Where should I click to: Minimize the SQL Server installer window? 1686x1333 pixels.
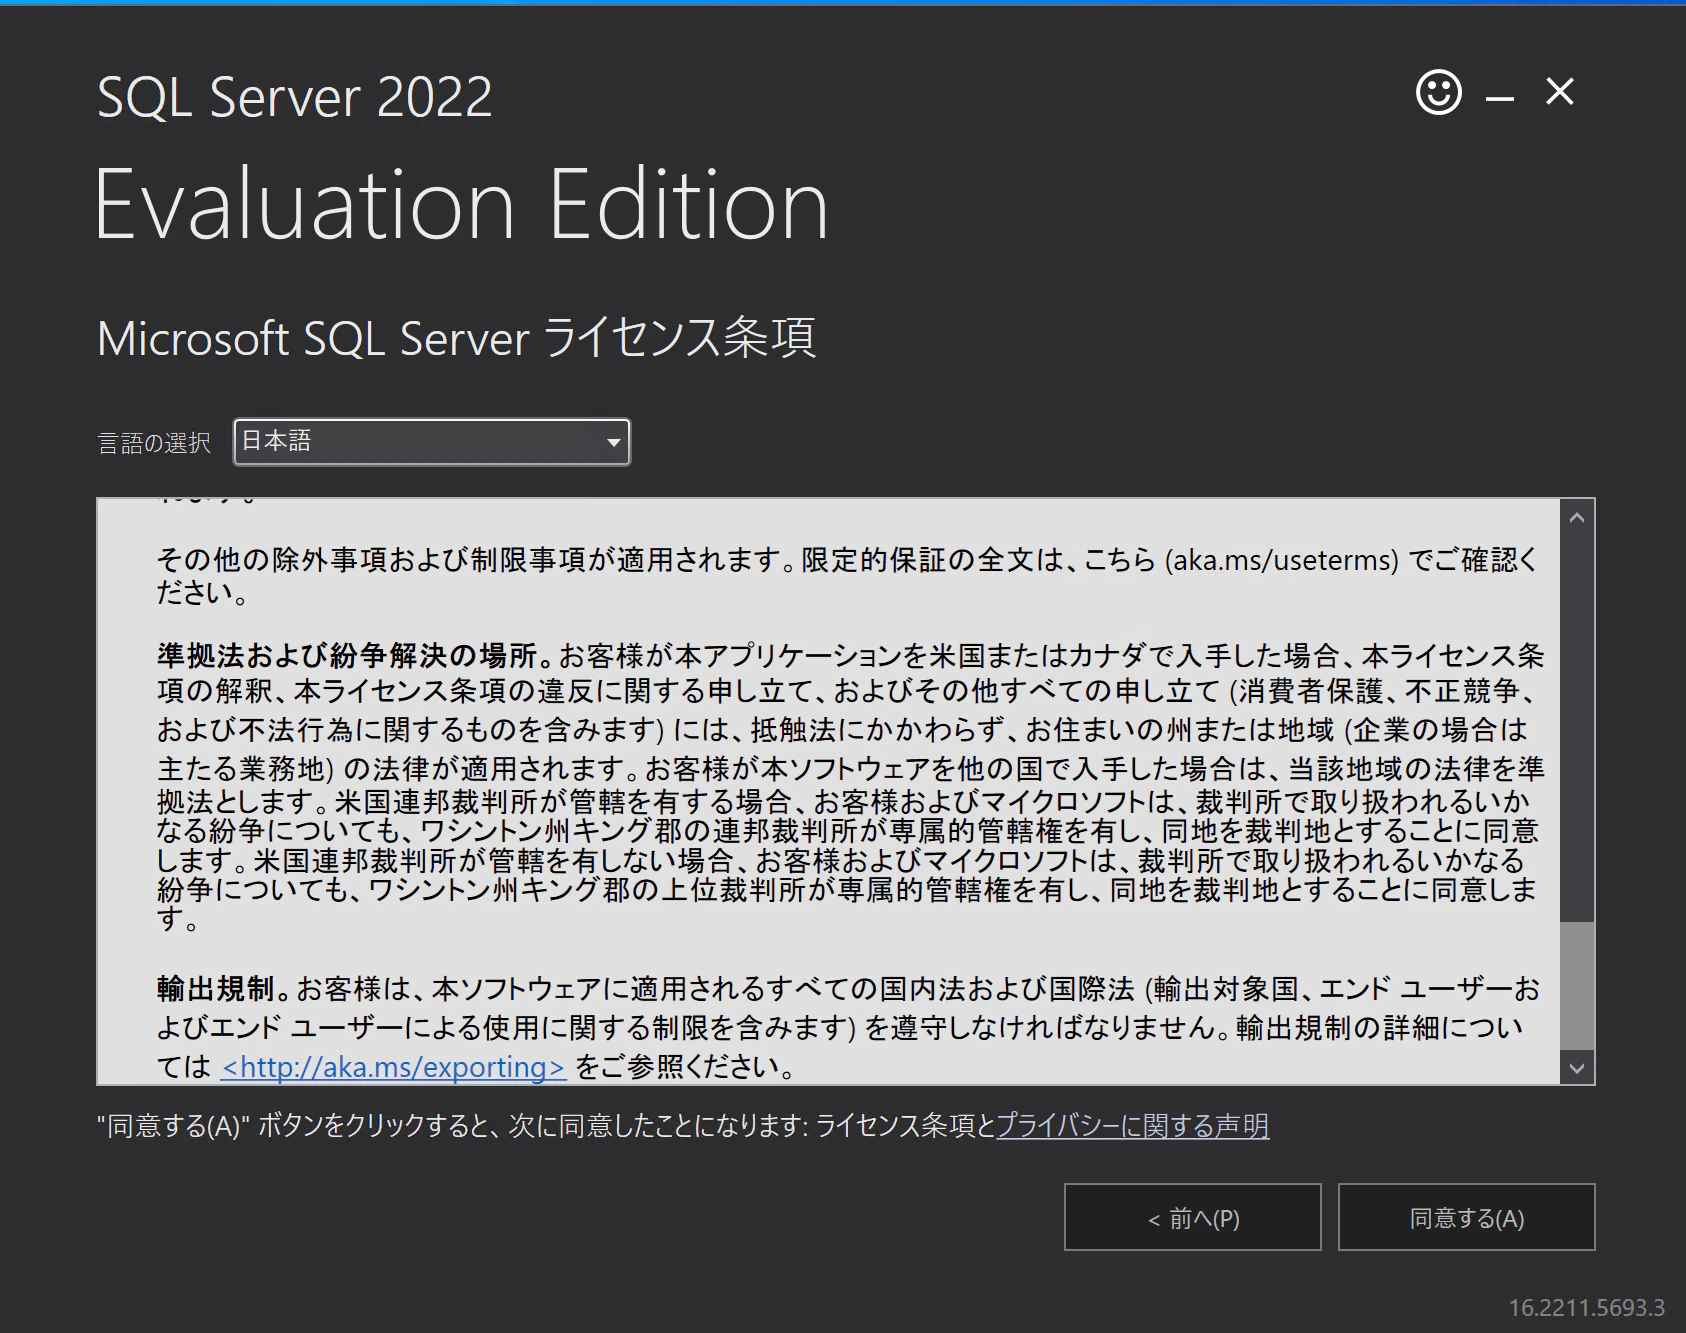(1499, 97)
